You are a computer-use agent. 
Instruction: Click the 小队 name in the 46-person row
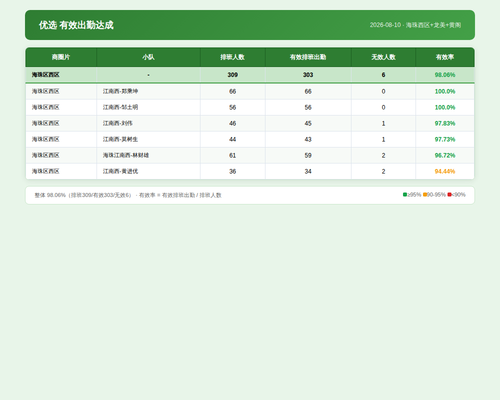click(118, 123)
